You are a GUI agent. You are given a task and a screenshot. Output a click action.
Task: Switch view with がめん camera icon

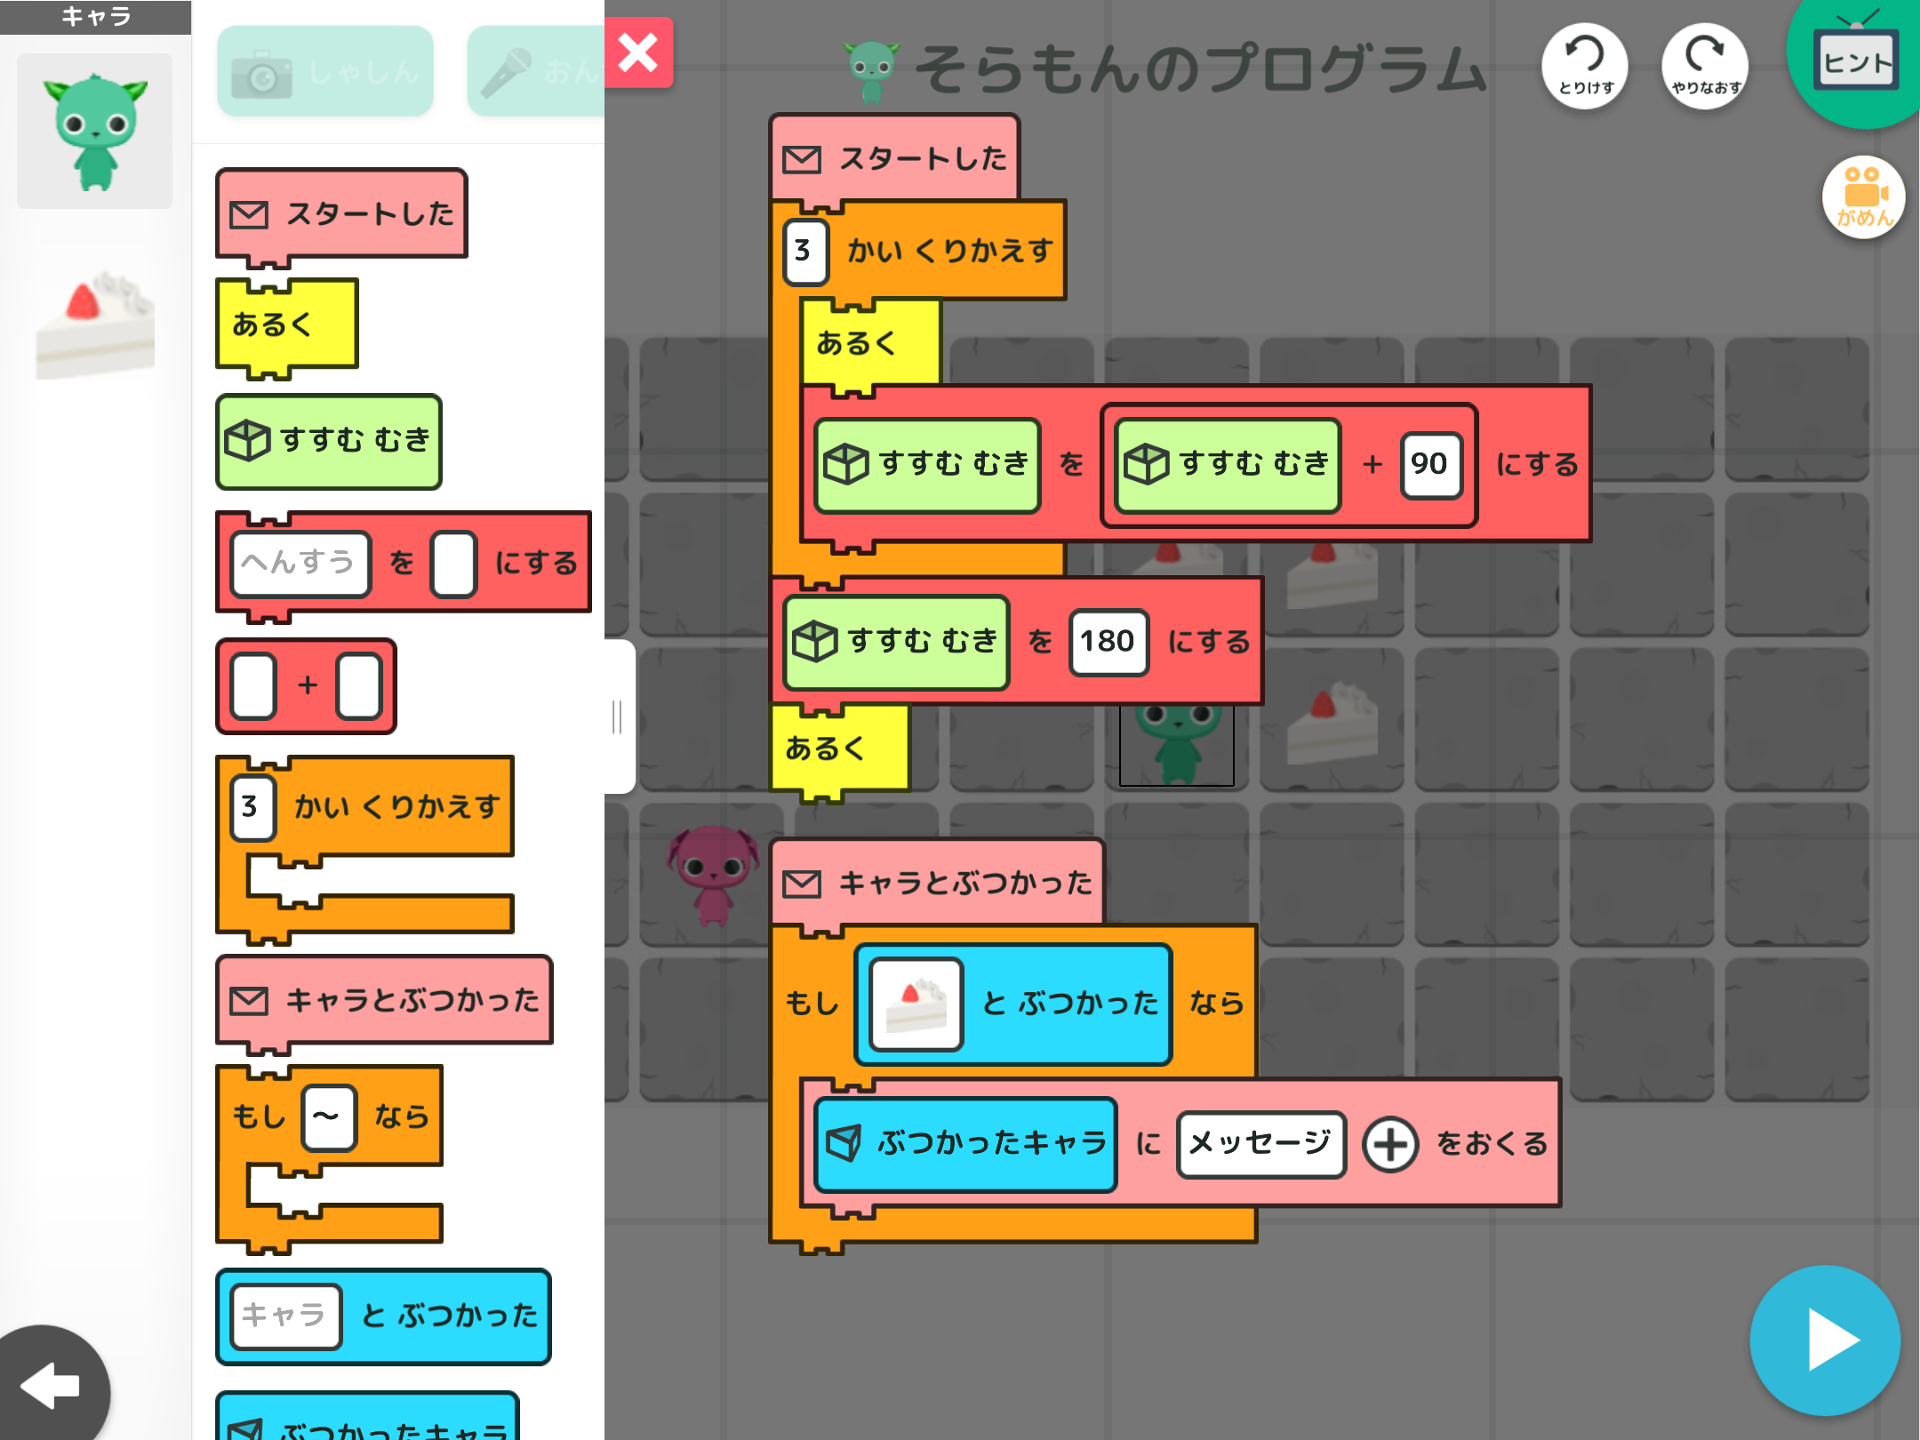pos(1863,197)
